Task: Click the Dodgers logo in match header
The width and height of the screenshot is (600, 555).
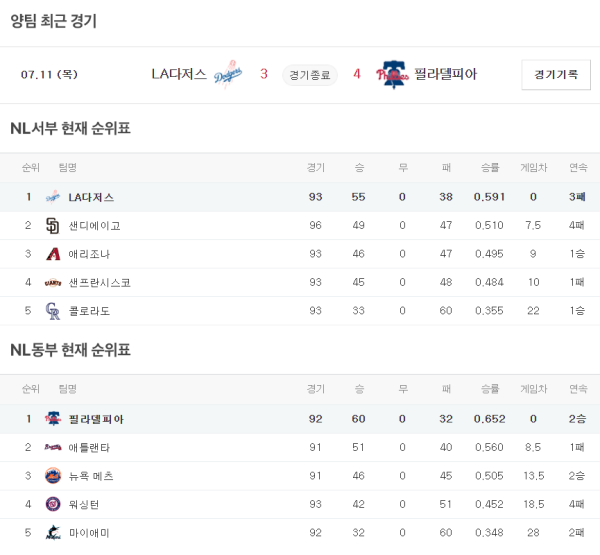Action: 228,75
